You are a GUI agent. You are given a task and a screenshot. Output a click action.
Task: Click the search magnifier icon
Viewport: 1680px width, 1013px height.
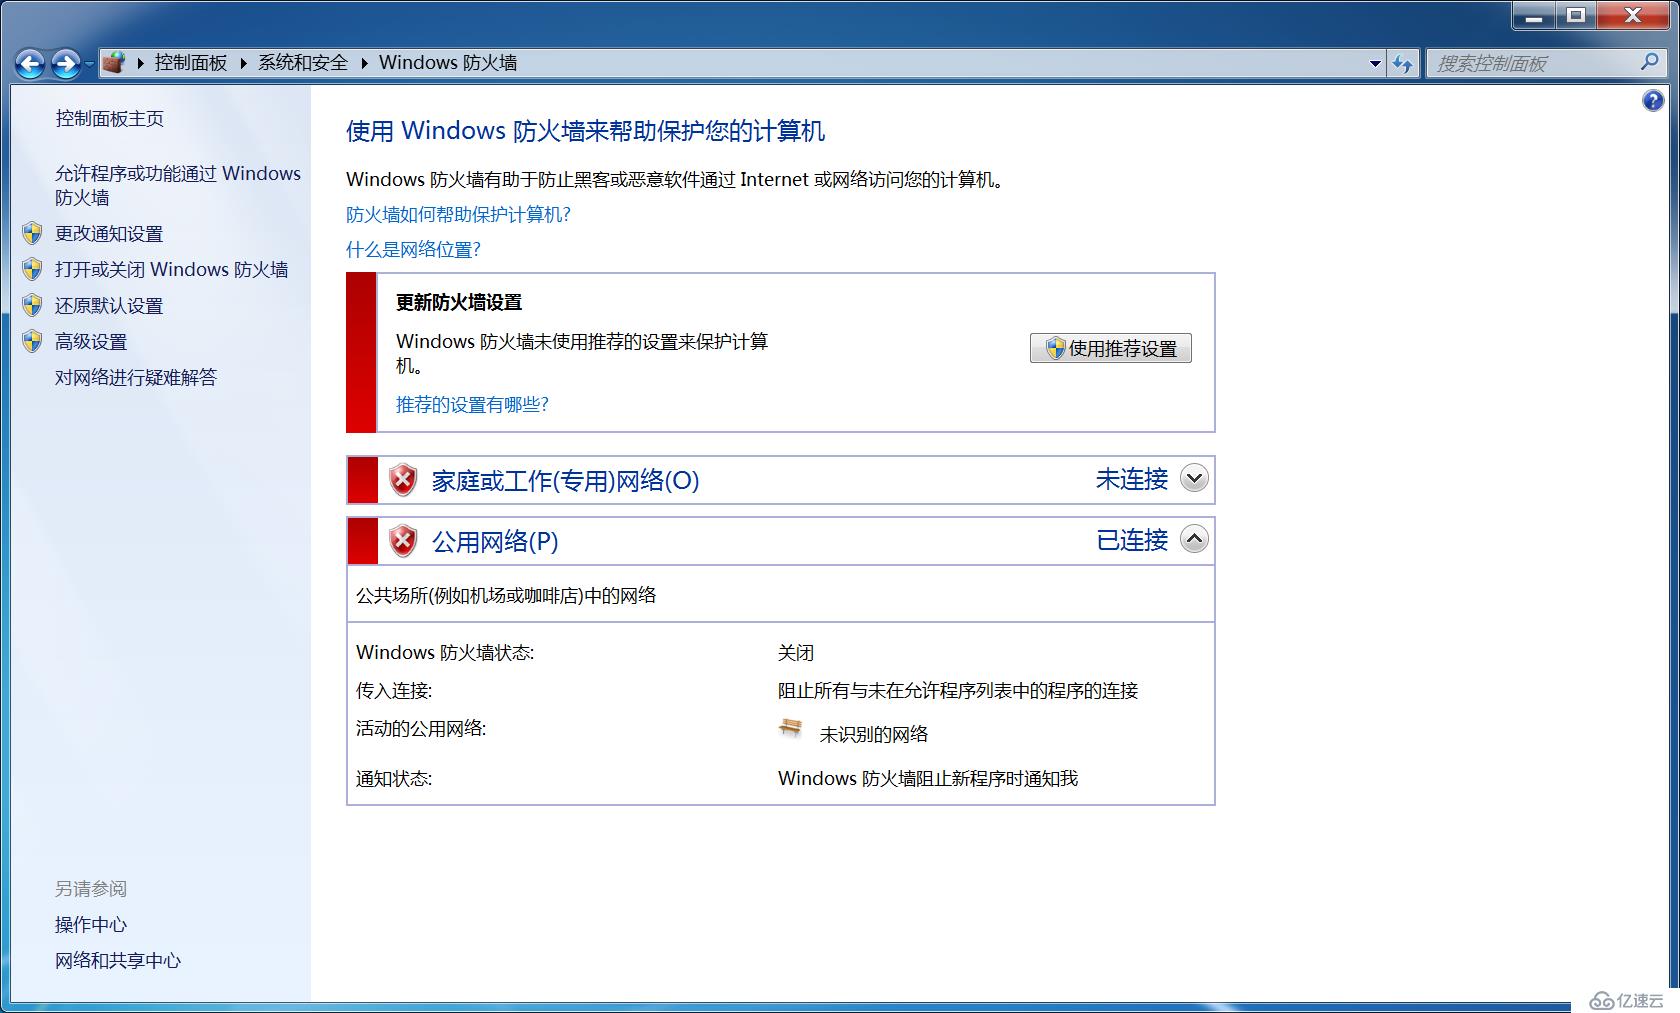tap(1649, 62)
